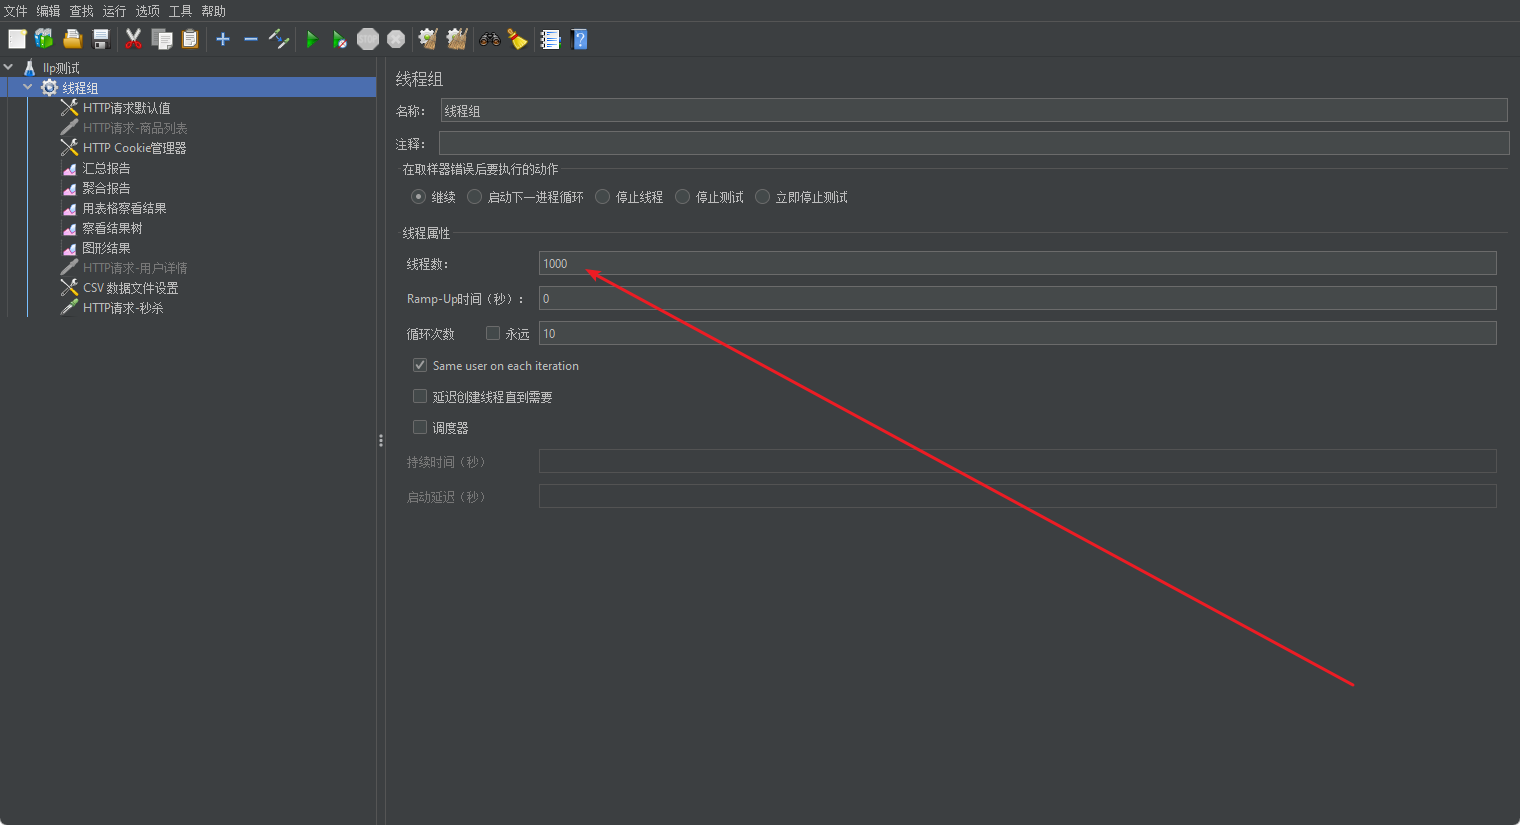Select 察看结果树 in the tree
Screen dimensions: 1520x825
coord(112,228)
